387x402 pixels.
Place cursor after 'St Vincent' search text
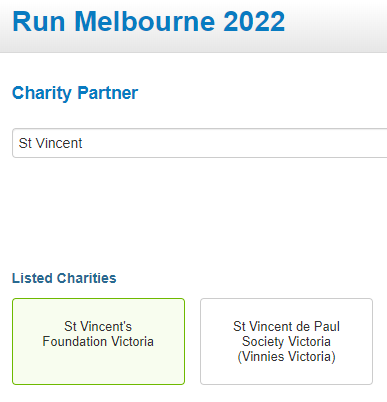click(83, 143)
